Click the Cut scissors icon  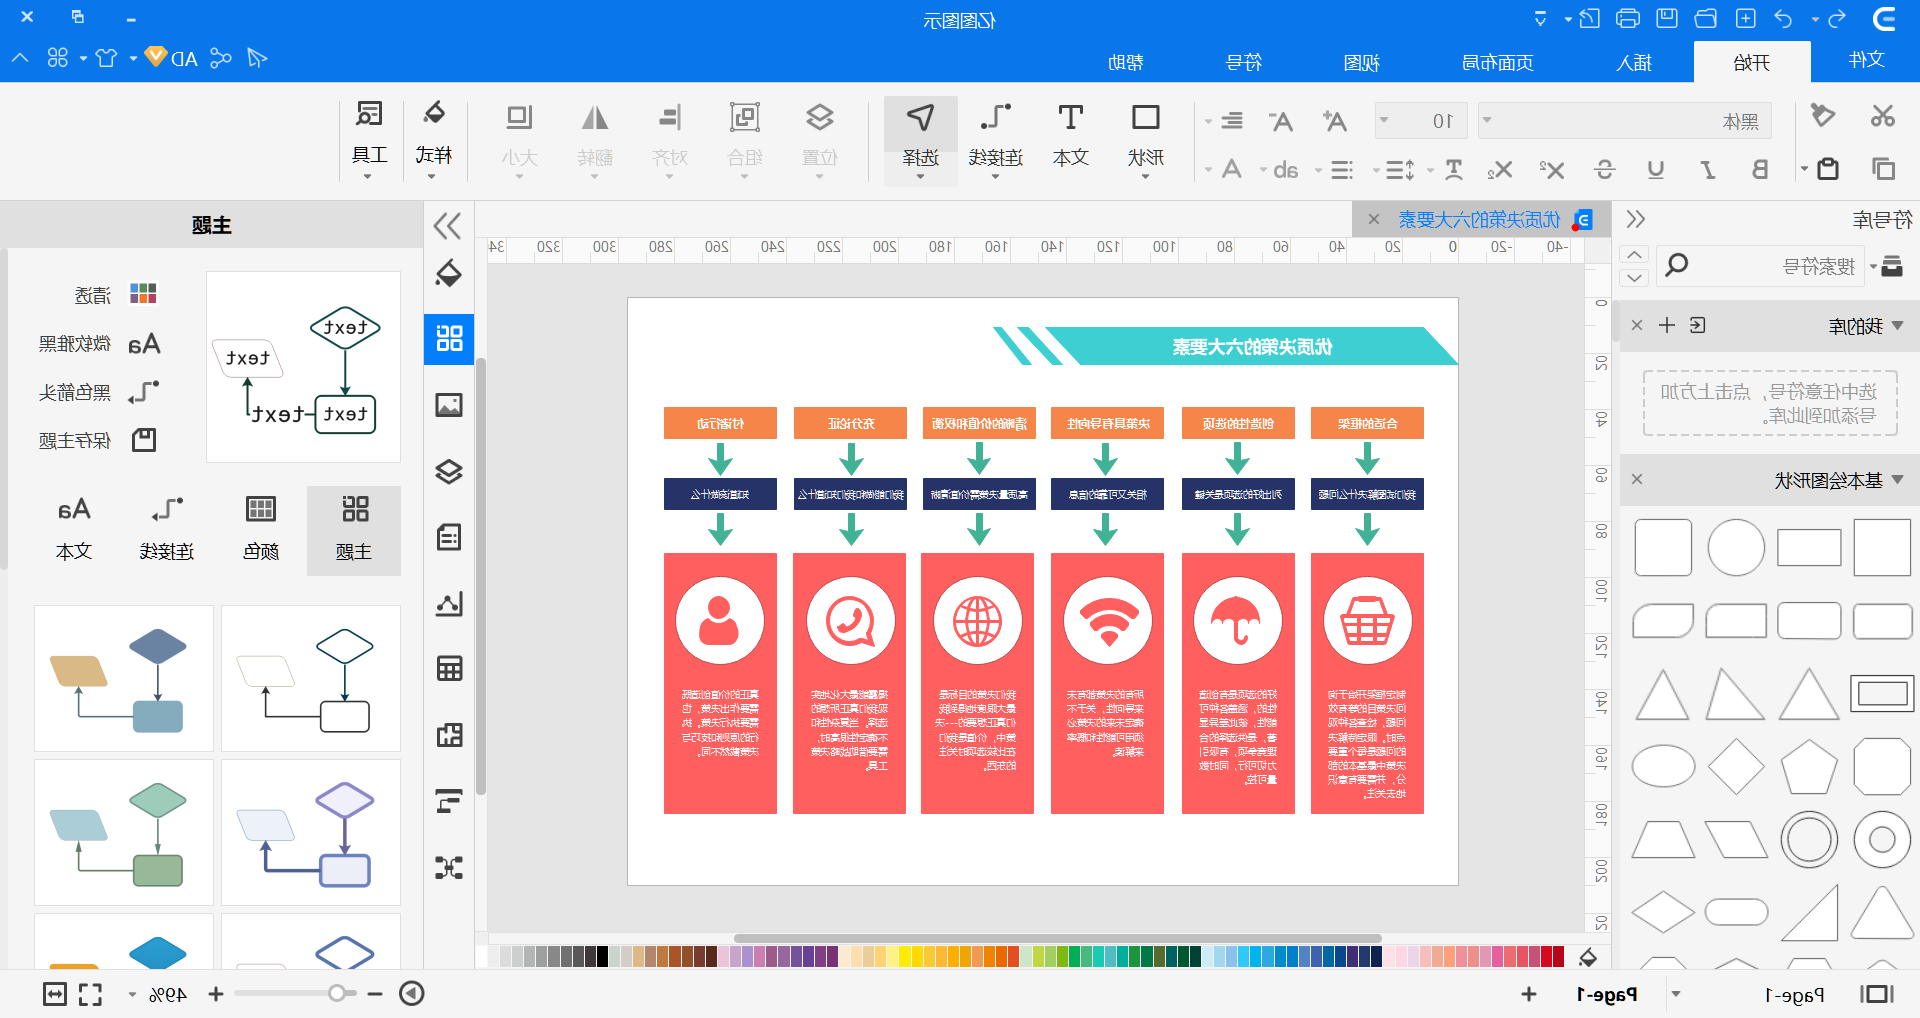1883,116
